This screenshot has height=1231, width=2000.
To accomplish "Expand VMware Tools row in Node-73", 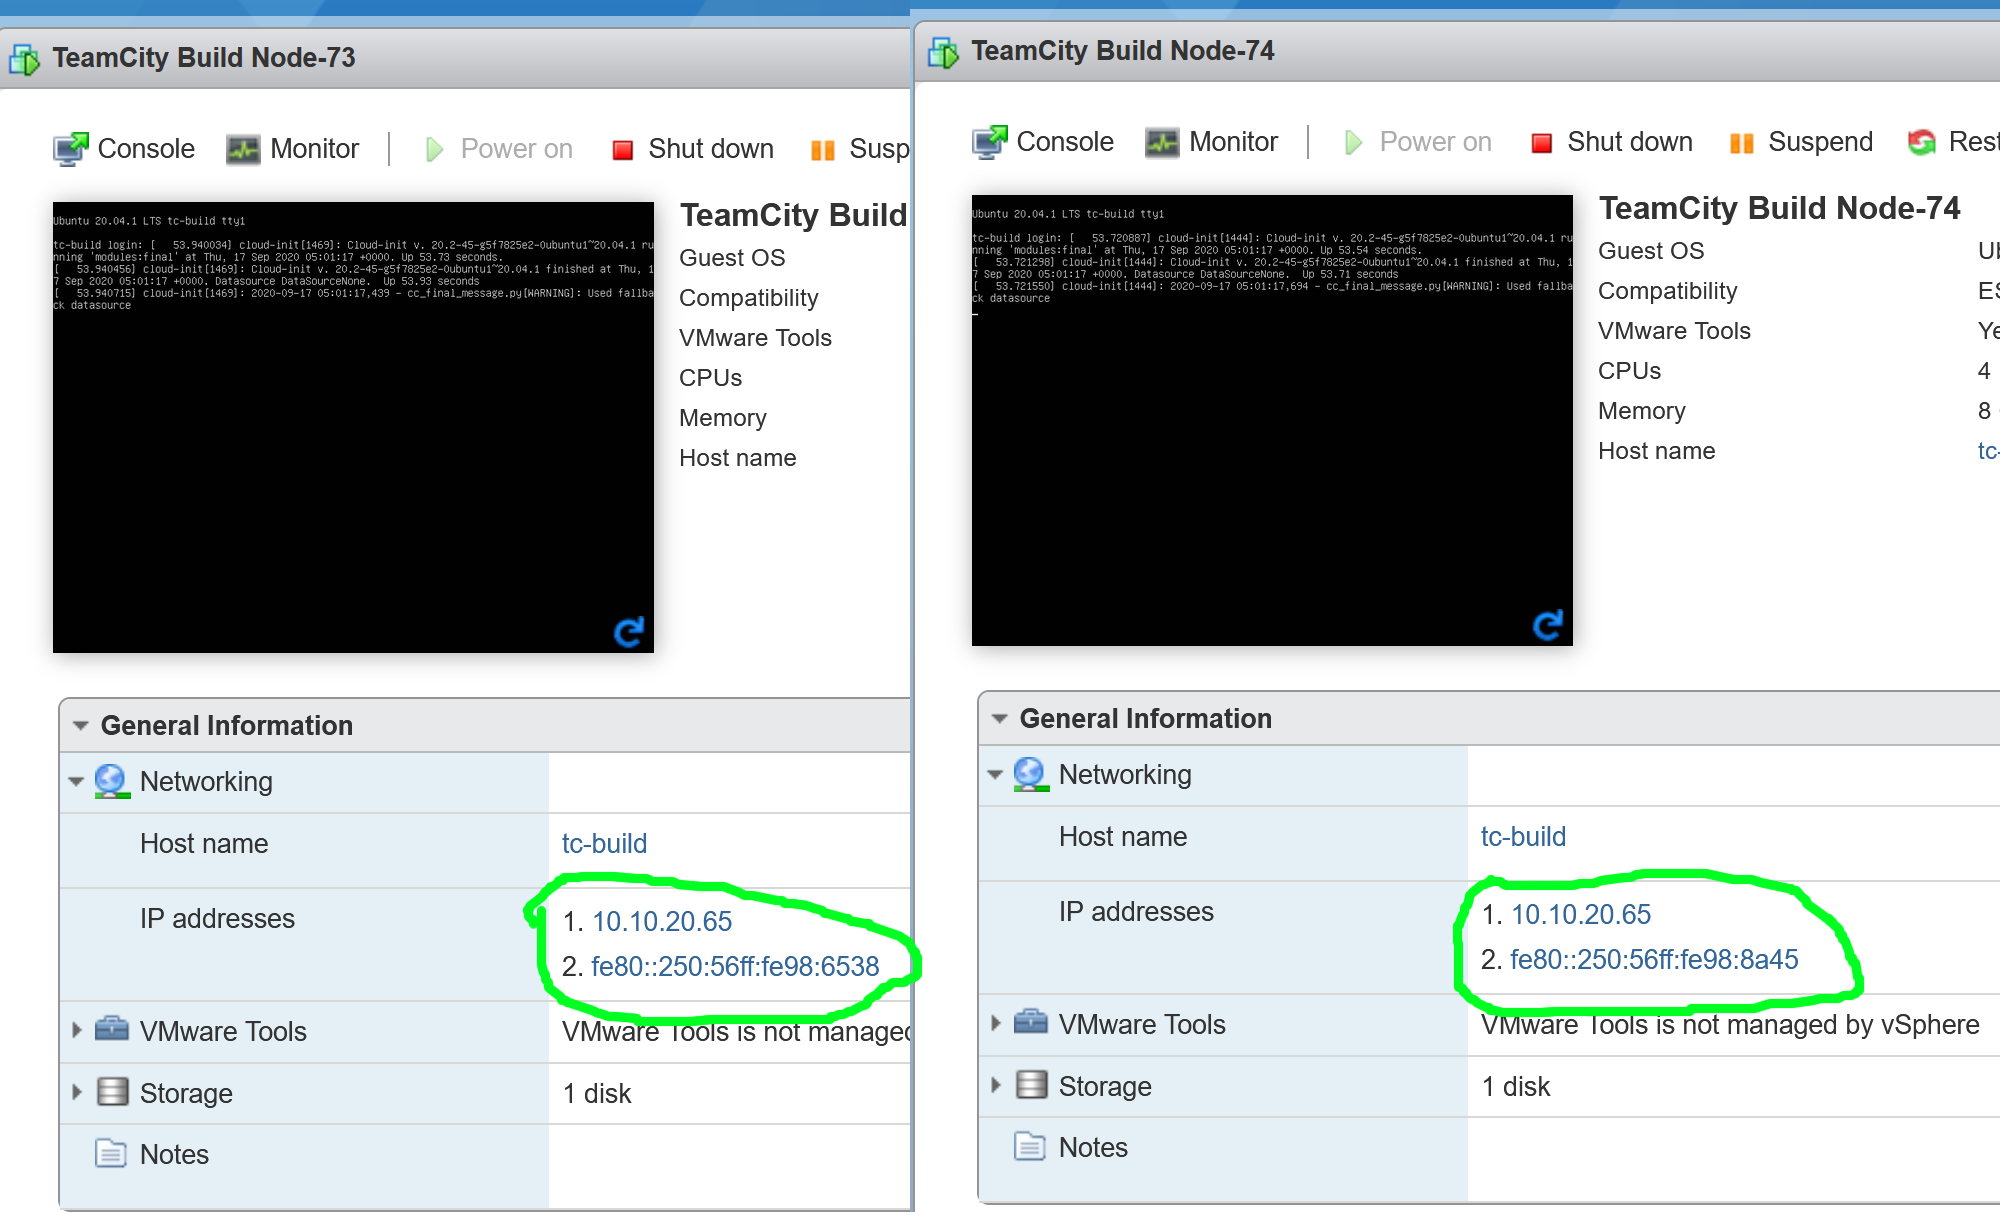I will coord(77,1030).
